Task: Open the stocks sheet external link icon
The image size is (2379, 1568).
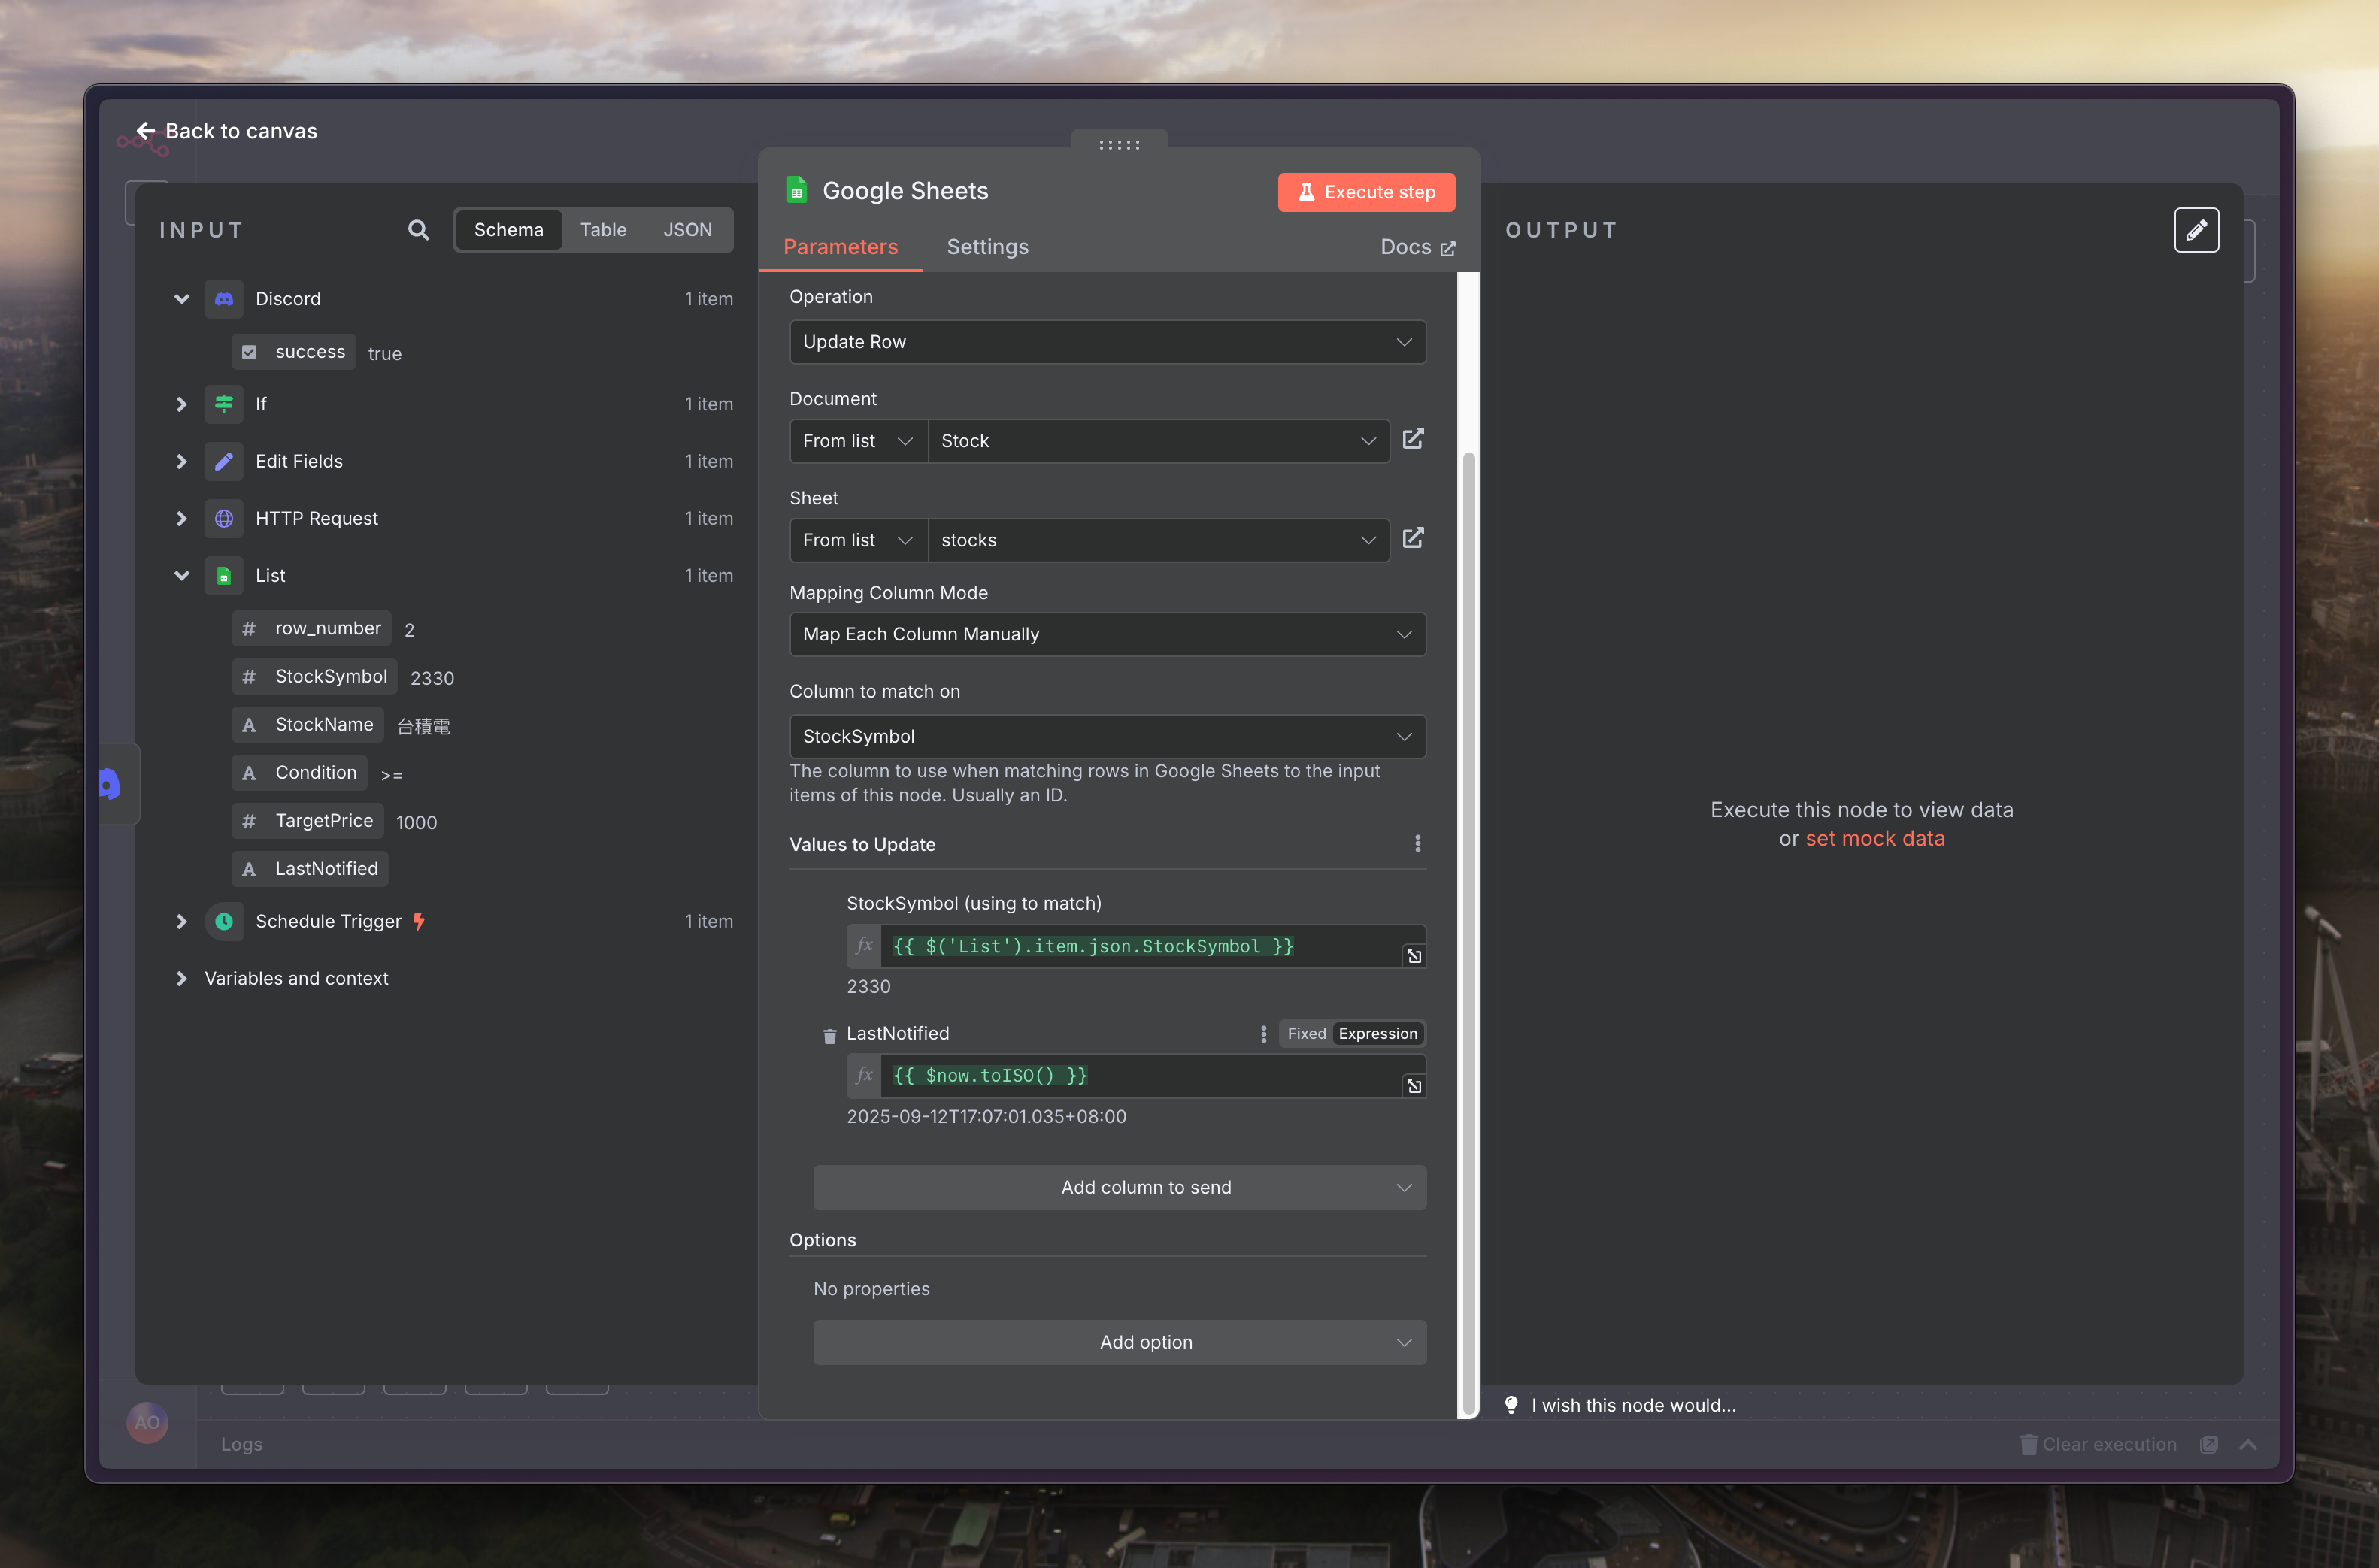Action: click(x=1412, y=539)
